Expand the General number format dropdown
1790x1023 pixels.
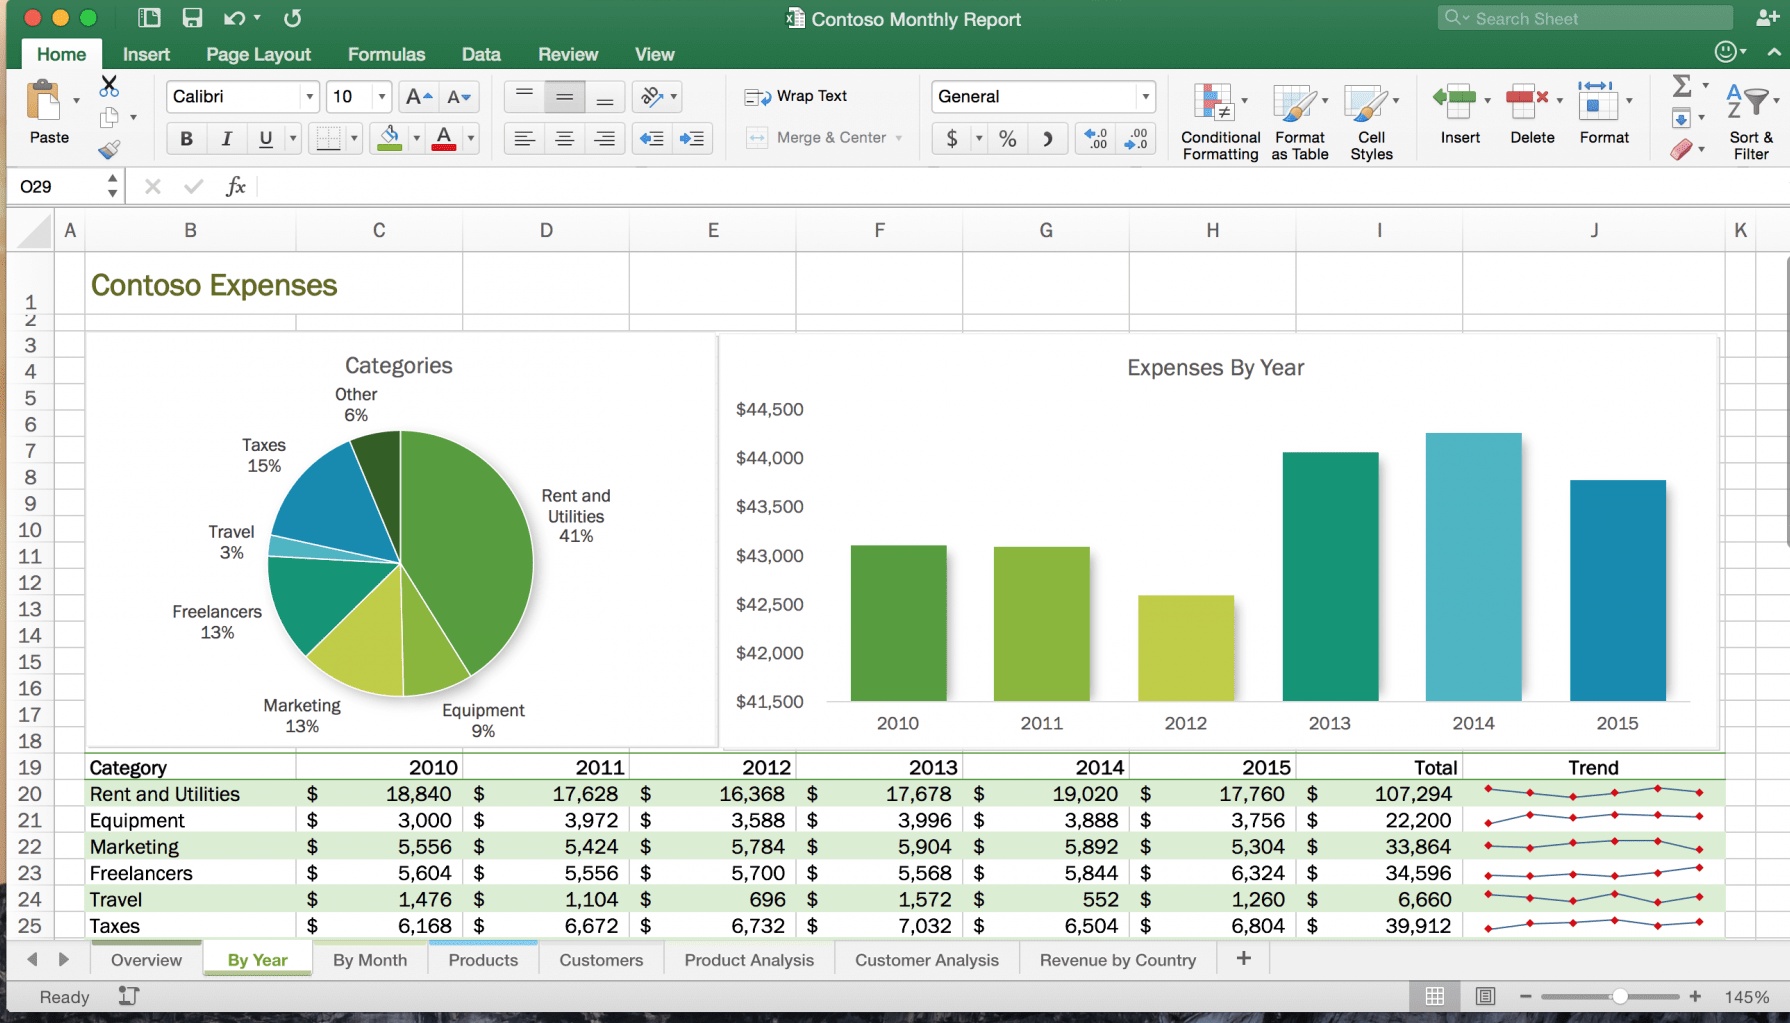[1145, 97]
